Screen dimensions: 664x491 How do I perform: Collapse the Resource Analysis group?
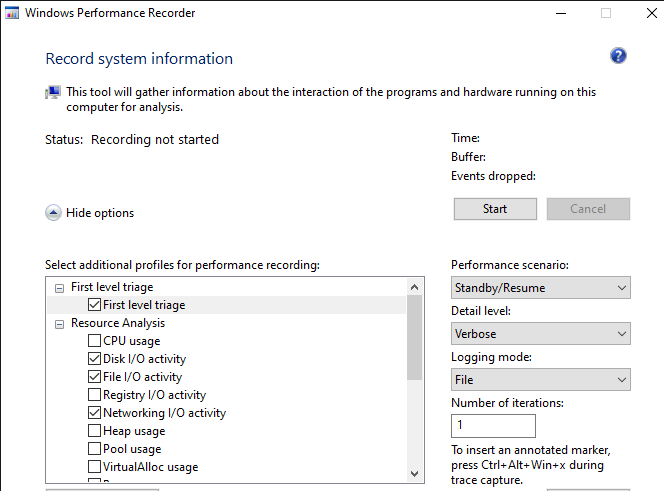pos(59,324)
